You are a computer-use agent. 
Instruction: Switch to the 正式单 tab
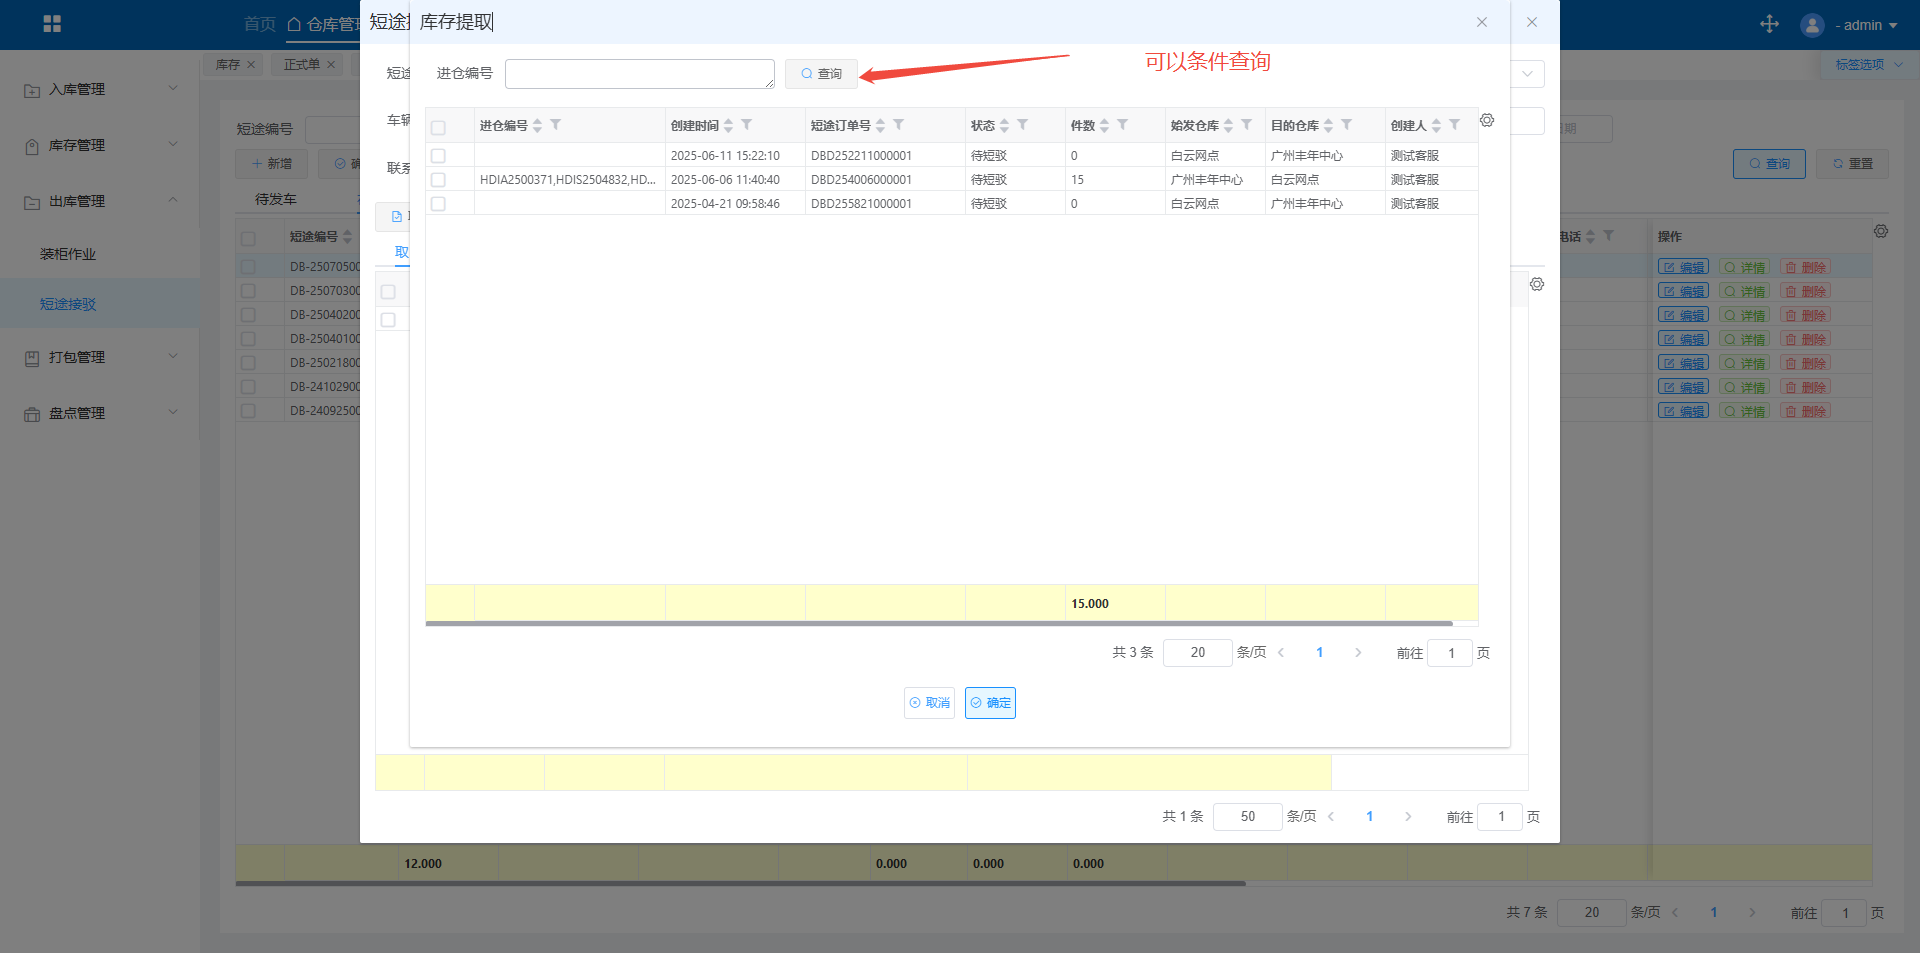(301, 65)
